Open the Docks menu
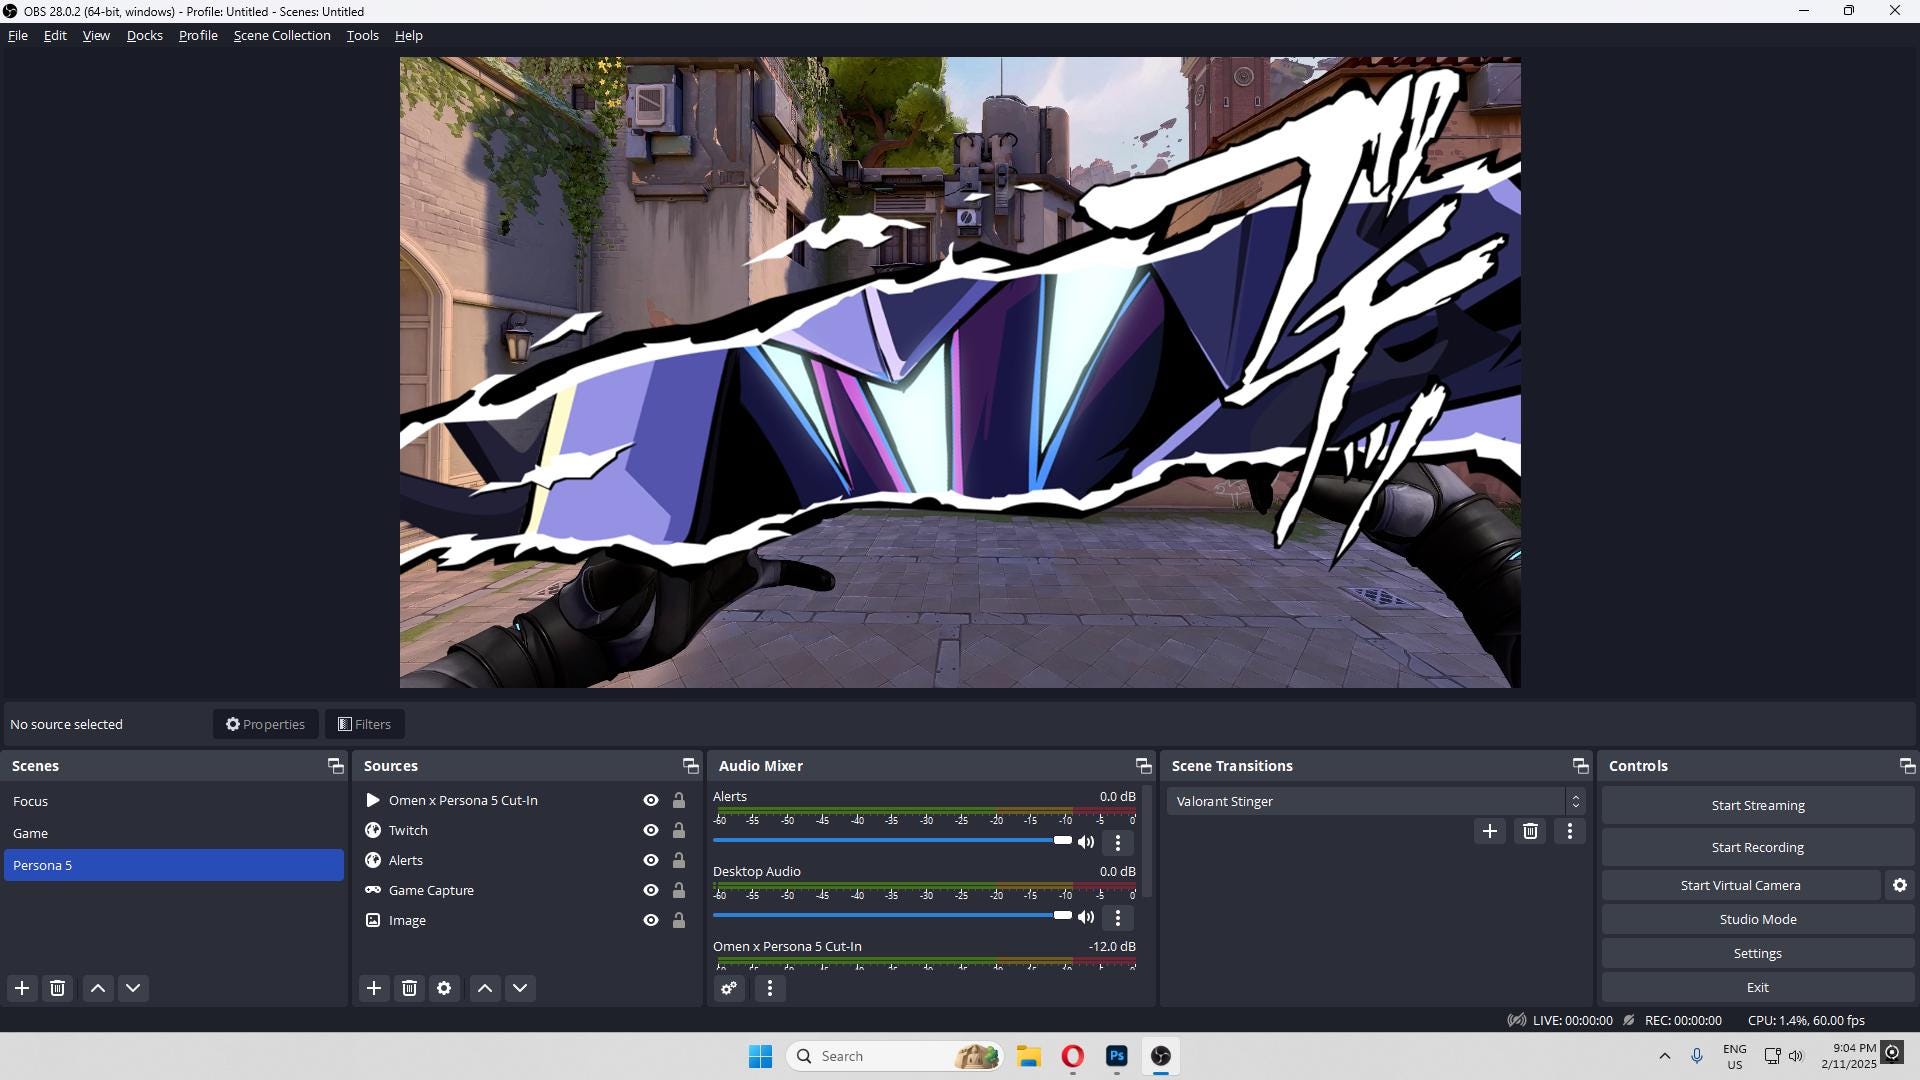The width and height of the screenshot is (1920, 1080). click(144, 35)
